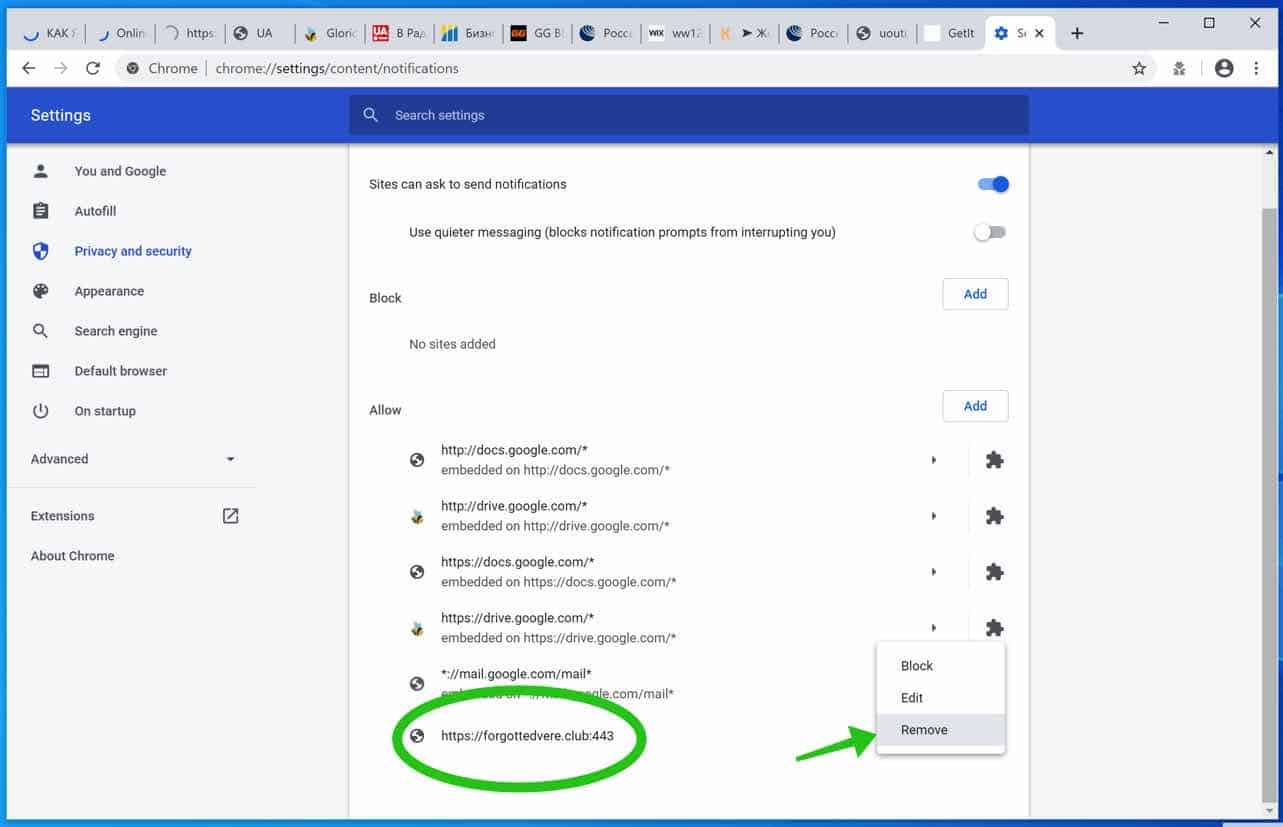1283x827 pixels.
Task: Click the Settings header title
Action: 61,115
